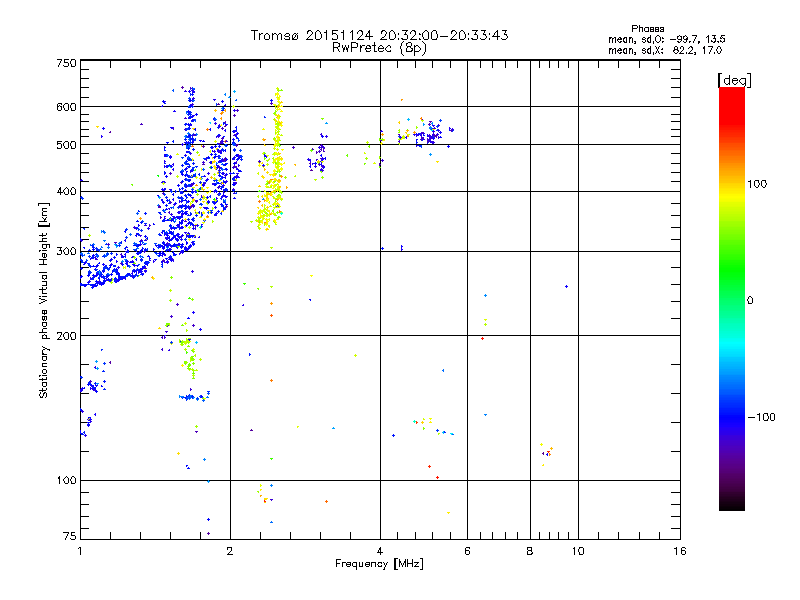
Task: Click the plot title "Tromsø 20151124 20:32:00-20:33:43"
Action: coord(379,35)
